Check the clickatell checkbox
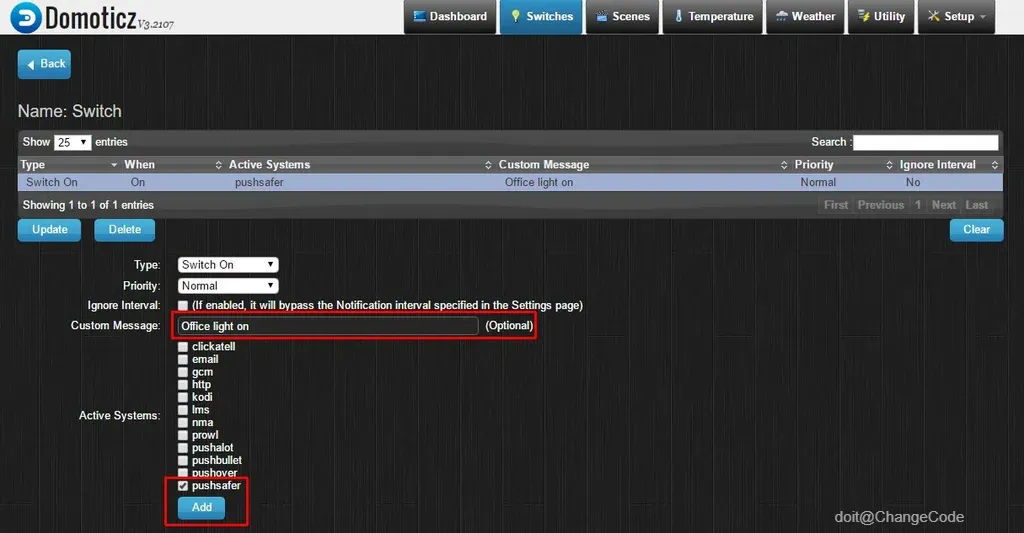1024x533 pixels. pyautogui.click(x=183, y=347)
